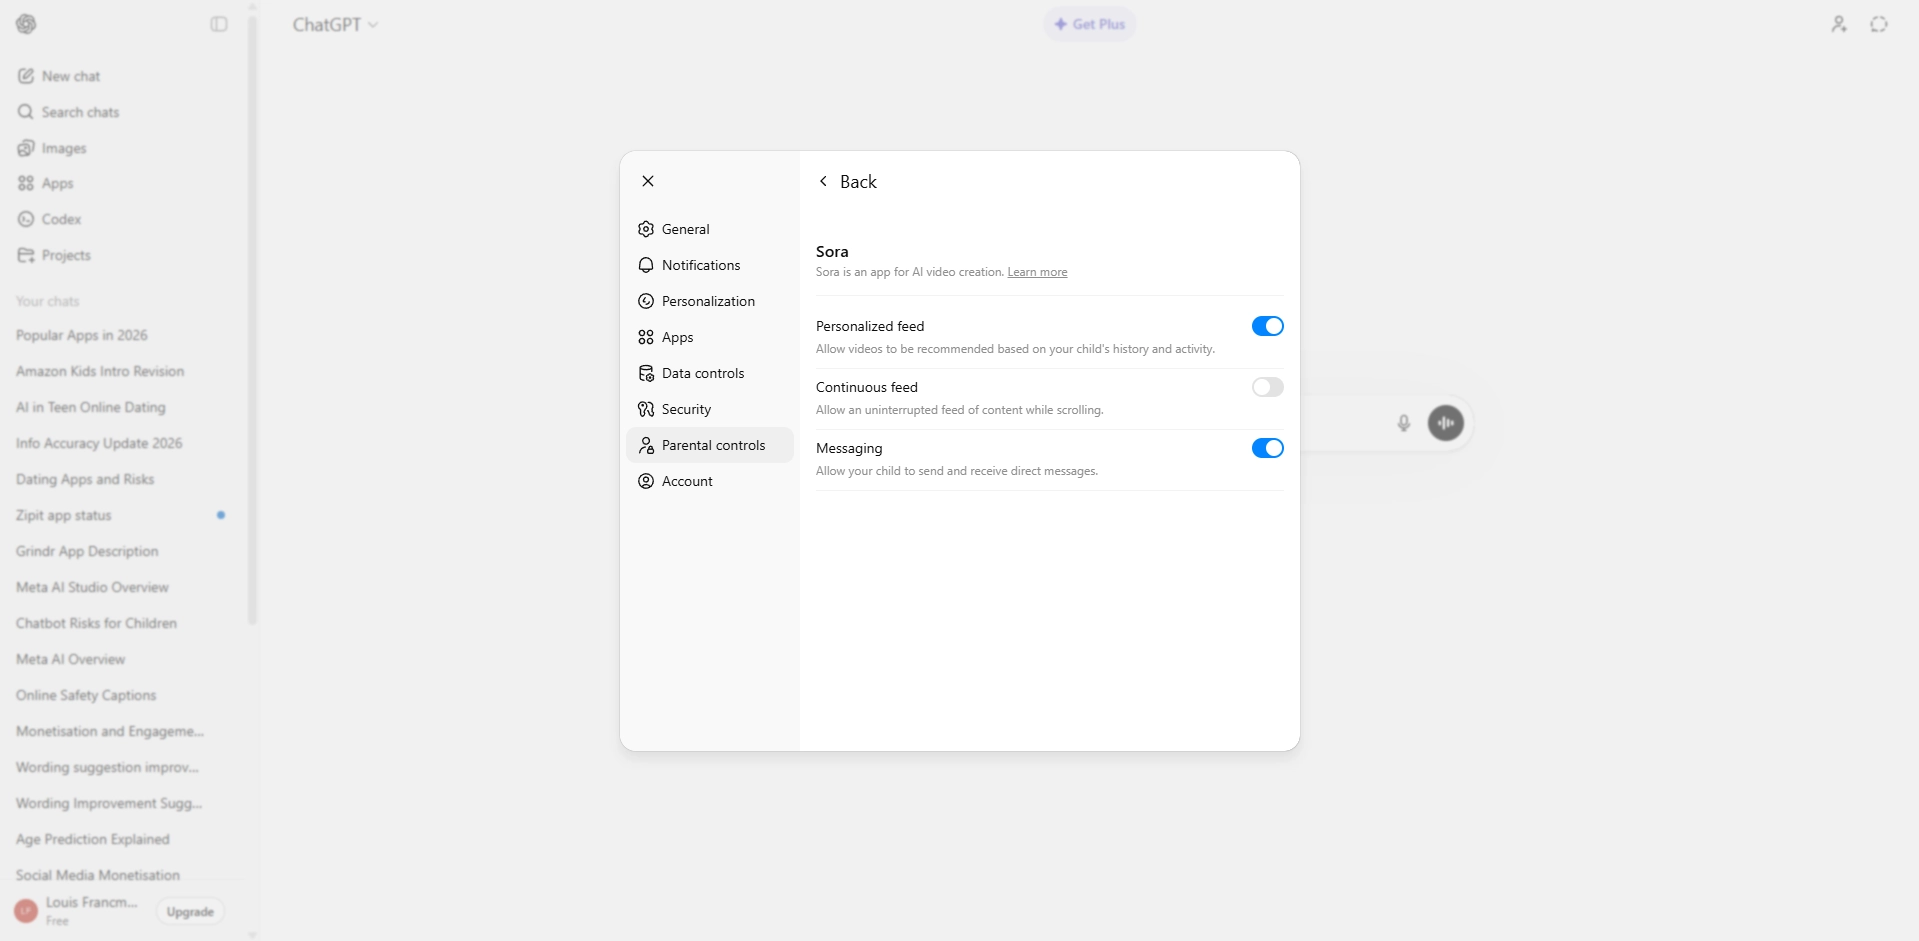The width and height of the screenshot is (1919, 941).
Task: Enable the Continuous feed toggle
Action: point(1267,387)
